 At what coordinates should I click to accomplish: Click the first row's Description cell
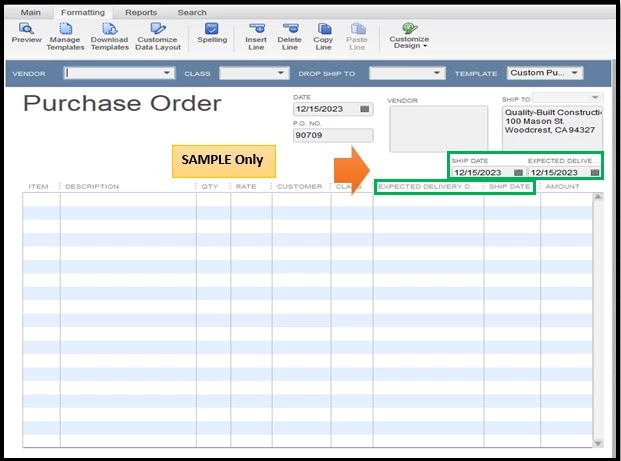[128, 200]
